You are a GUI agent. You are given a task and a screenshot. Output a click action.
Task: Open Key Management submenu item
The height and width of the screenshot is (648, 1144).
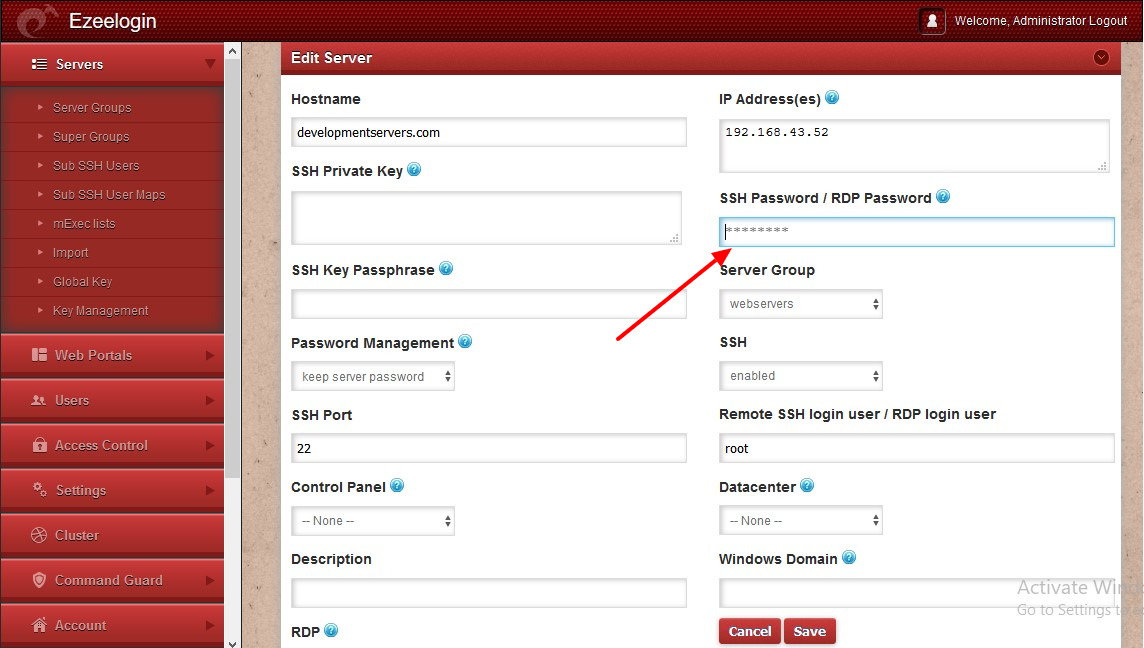point(100,311)
